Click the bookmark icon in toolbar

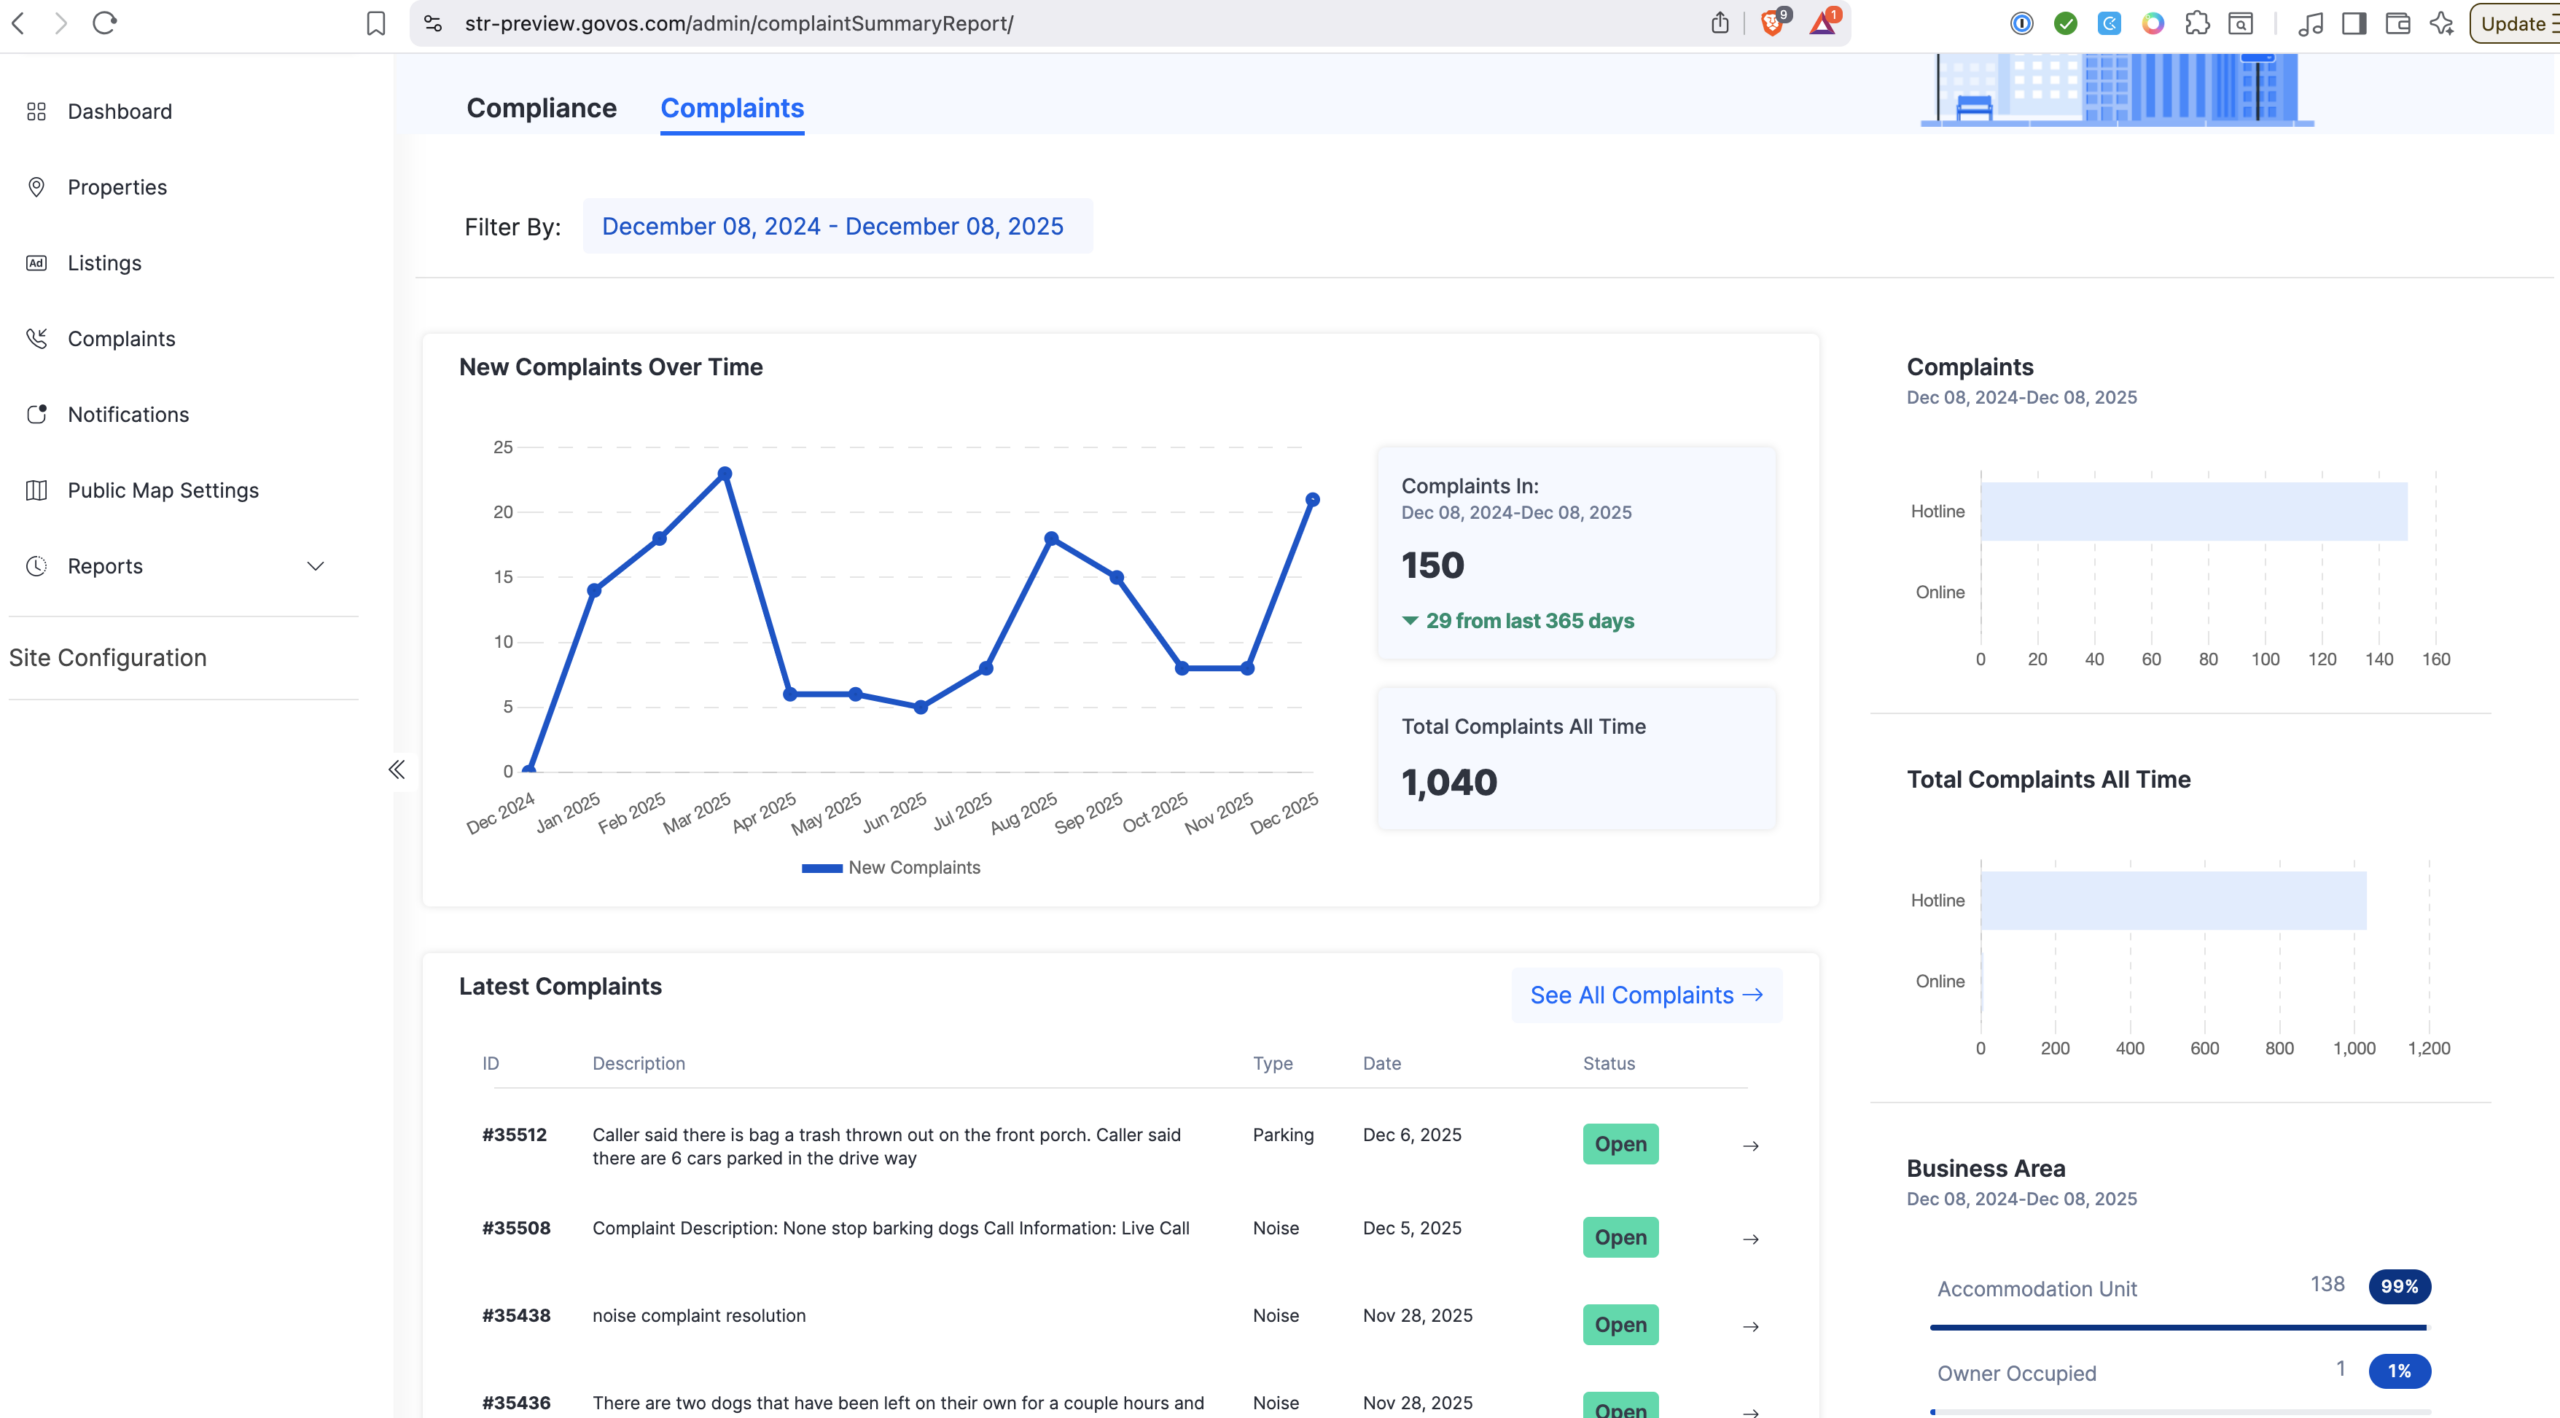375,23
